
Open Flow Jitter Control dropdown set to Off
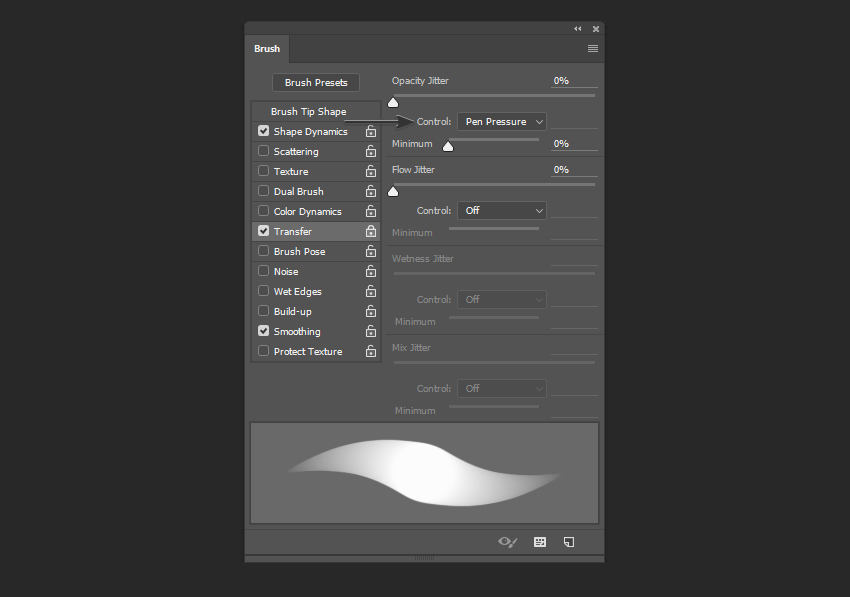pos(502,210)
